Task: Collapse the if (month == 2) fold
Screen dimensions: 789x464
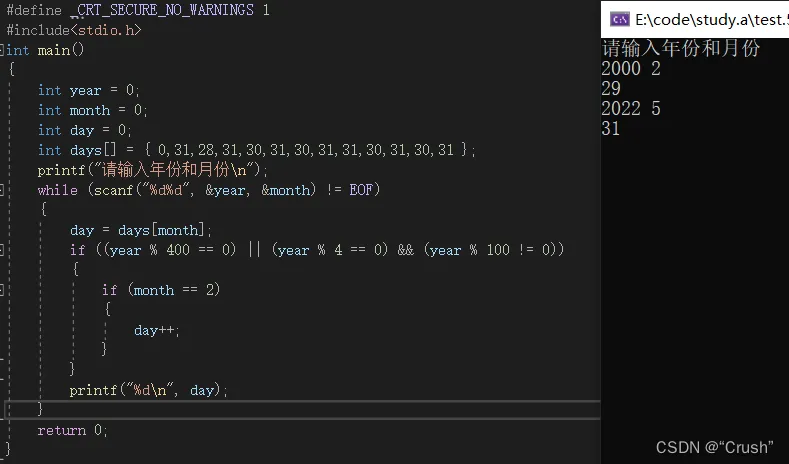Action: 2,290
